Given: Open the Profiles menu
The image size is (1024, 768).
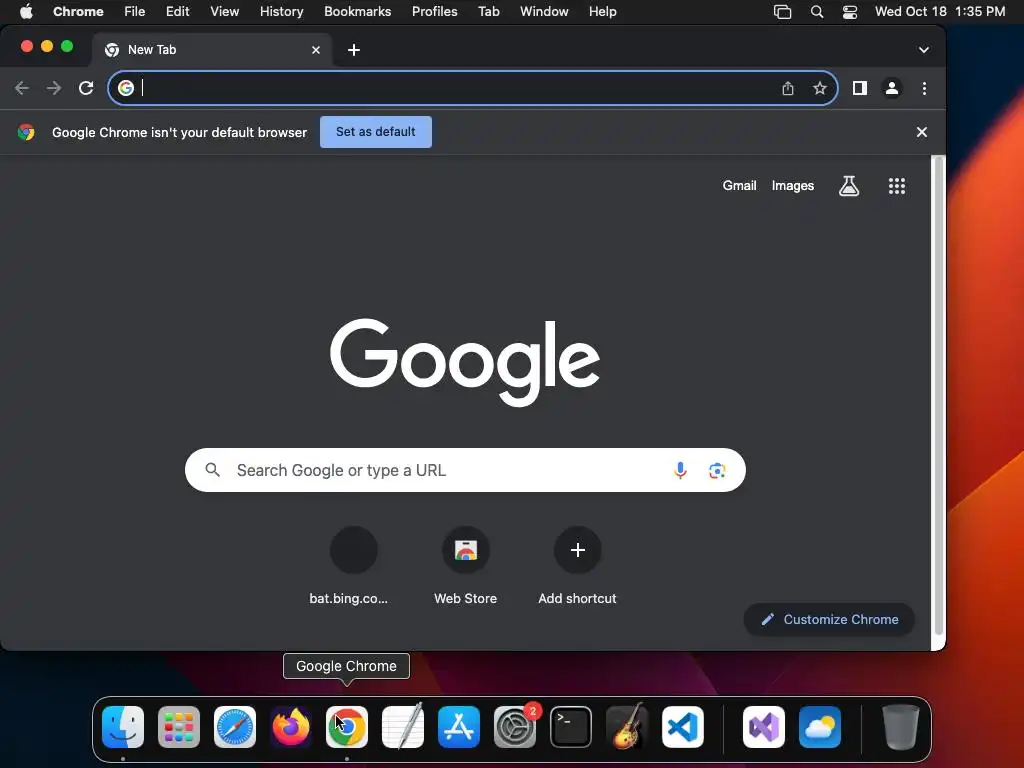Looking at the screenshot, I should click(434, 12).
